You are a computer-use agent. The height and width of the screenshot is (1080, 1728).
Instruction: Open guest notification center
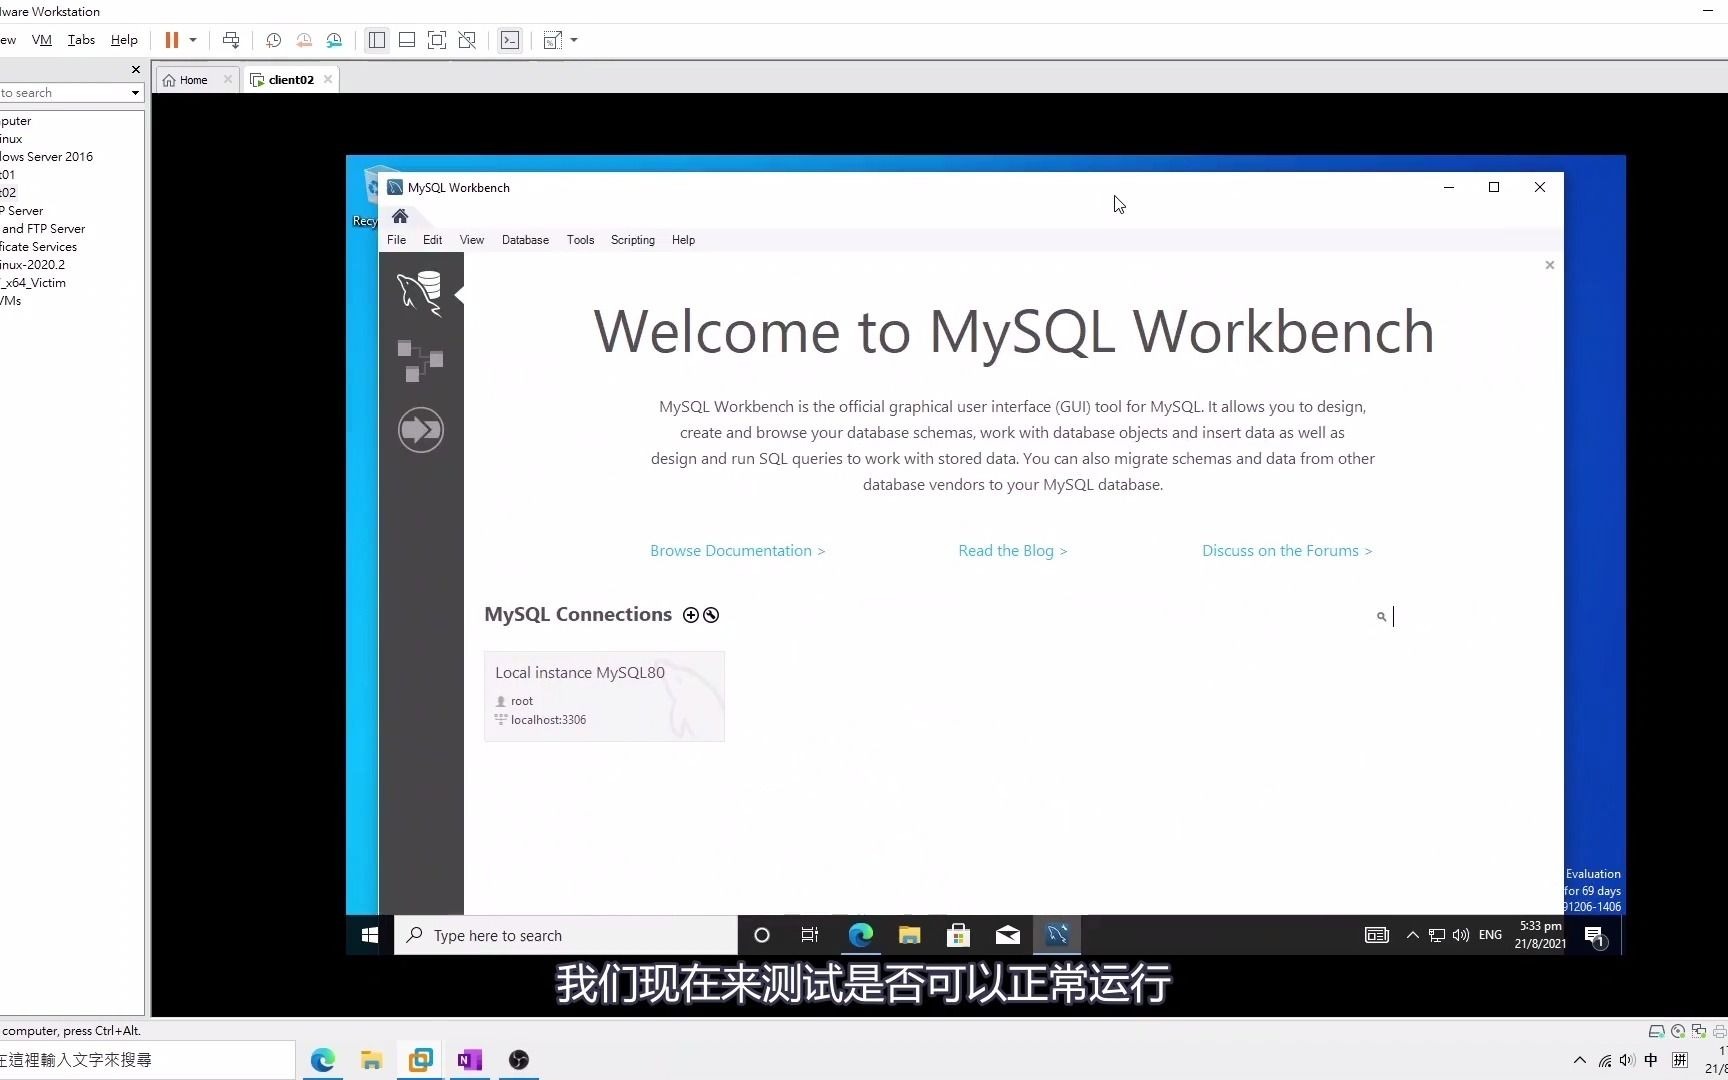1594,936
